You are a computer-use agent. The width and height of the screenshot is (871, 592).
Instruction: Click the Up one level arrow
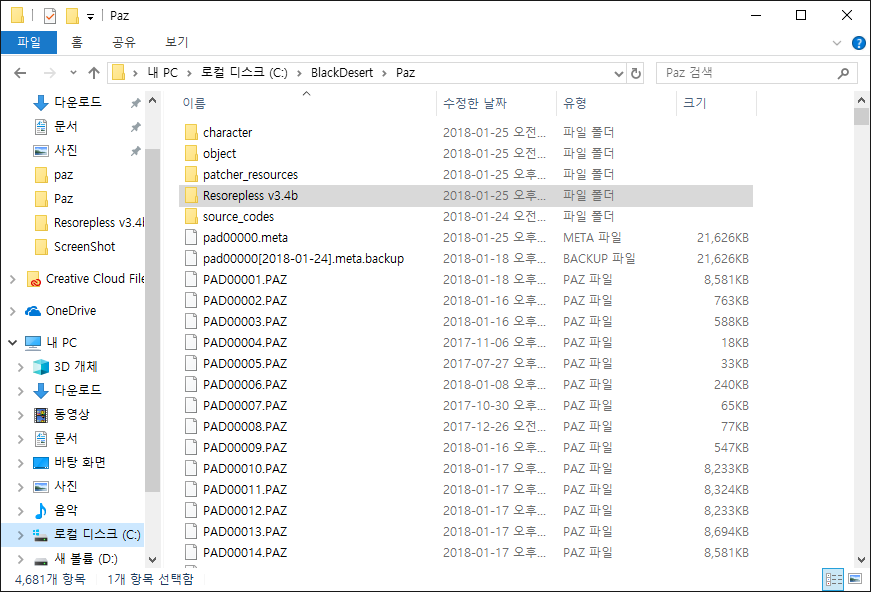94,73
